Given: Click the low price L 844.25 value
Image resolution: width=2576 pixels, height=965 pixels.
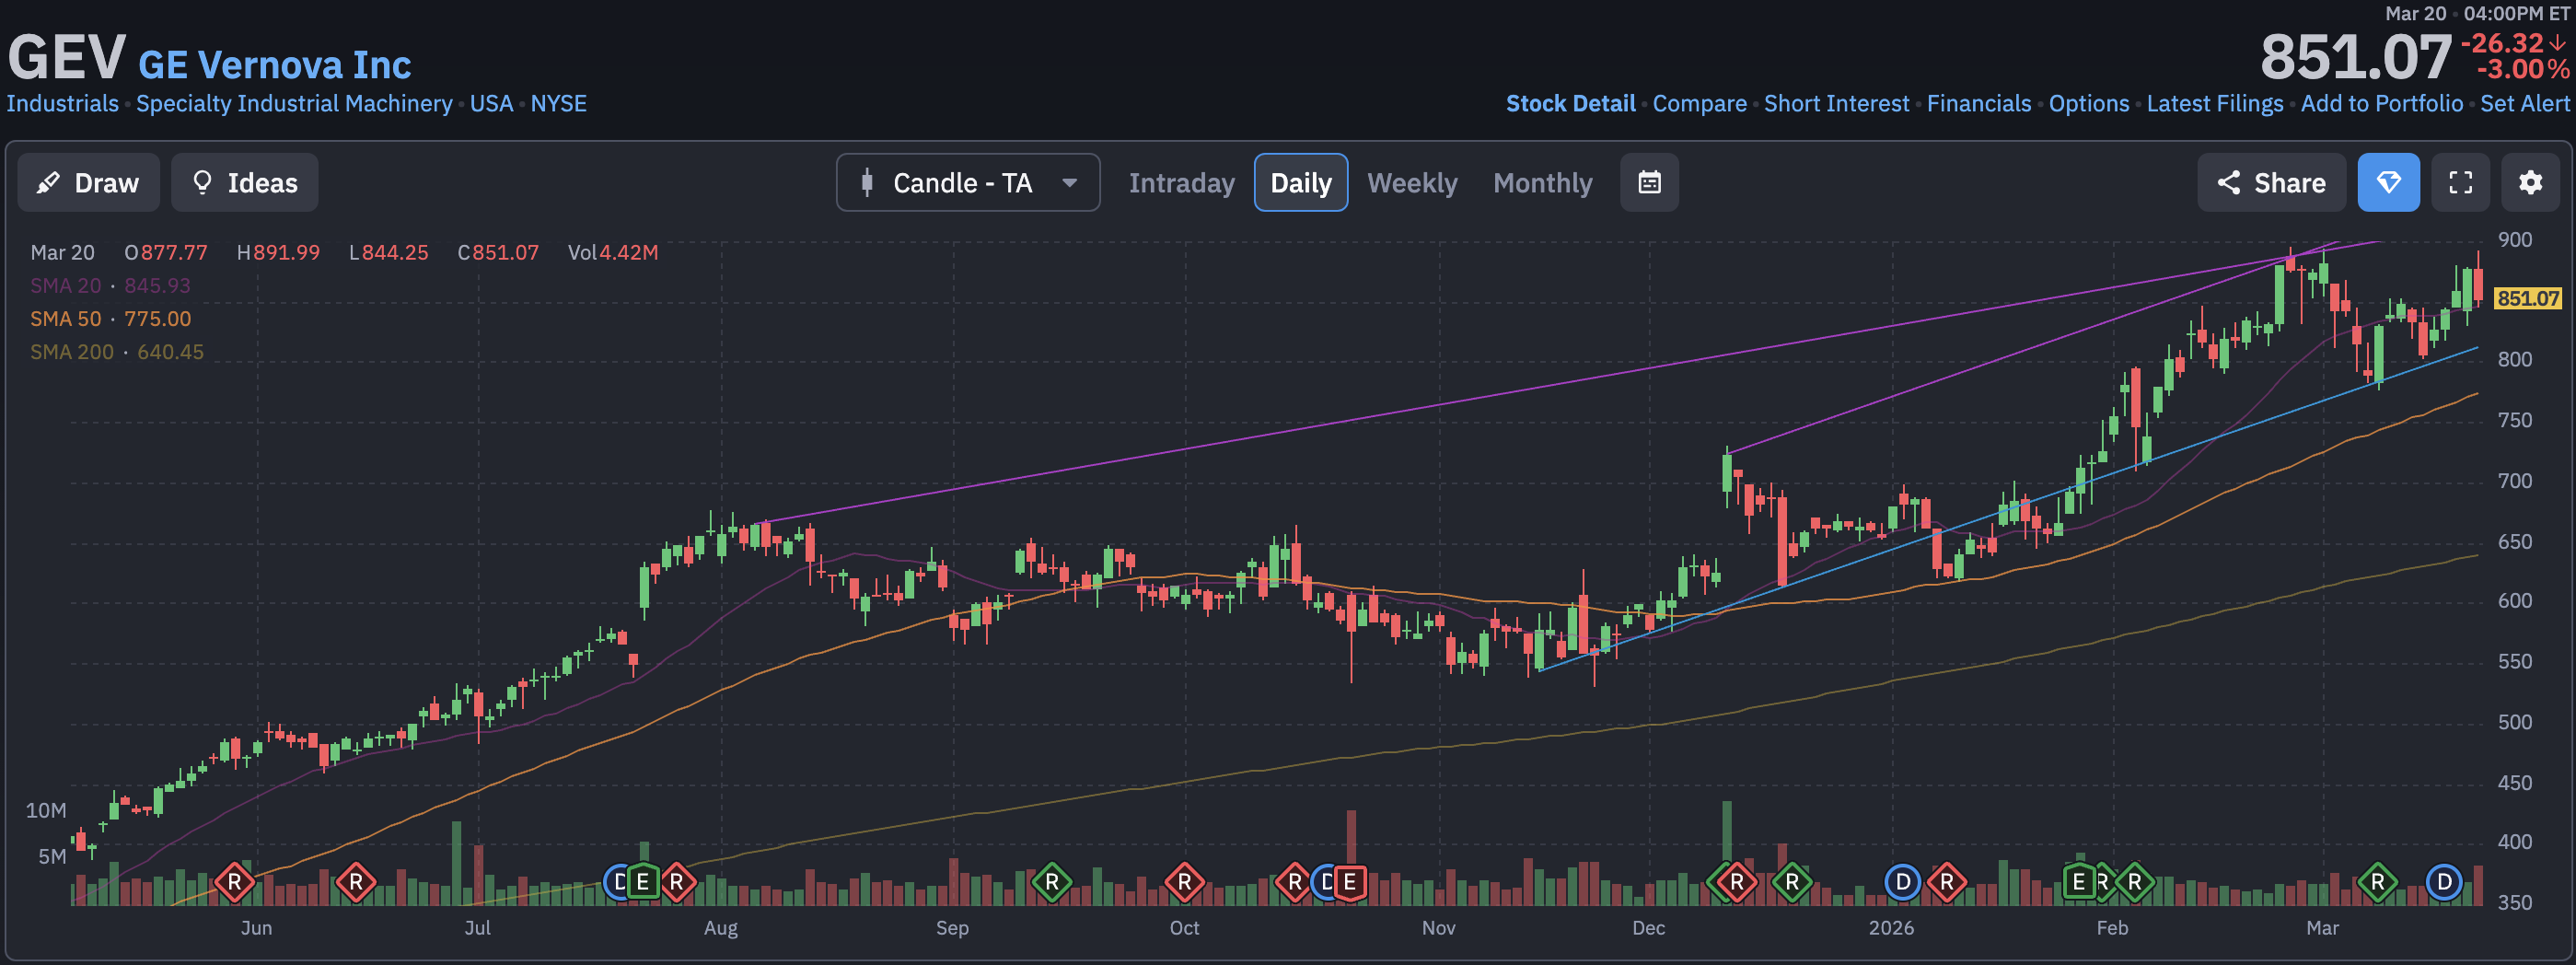Looking at the screenshot, I should point(388,253).
